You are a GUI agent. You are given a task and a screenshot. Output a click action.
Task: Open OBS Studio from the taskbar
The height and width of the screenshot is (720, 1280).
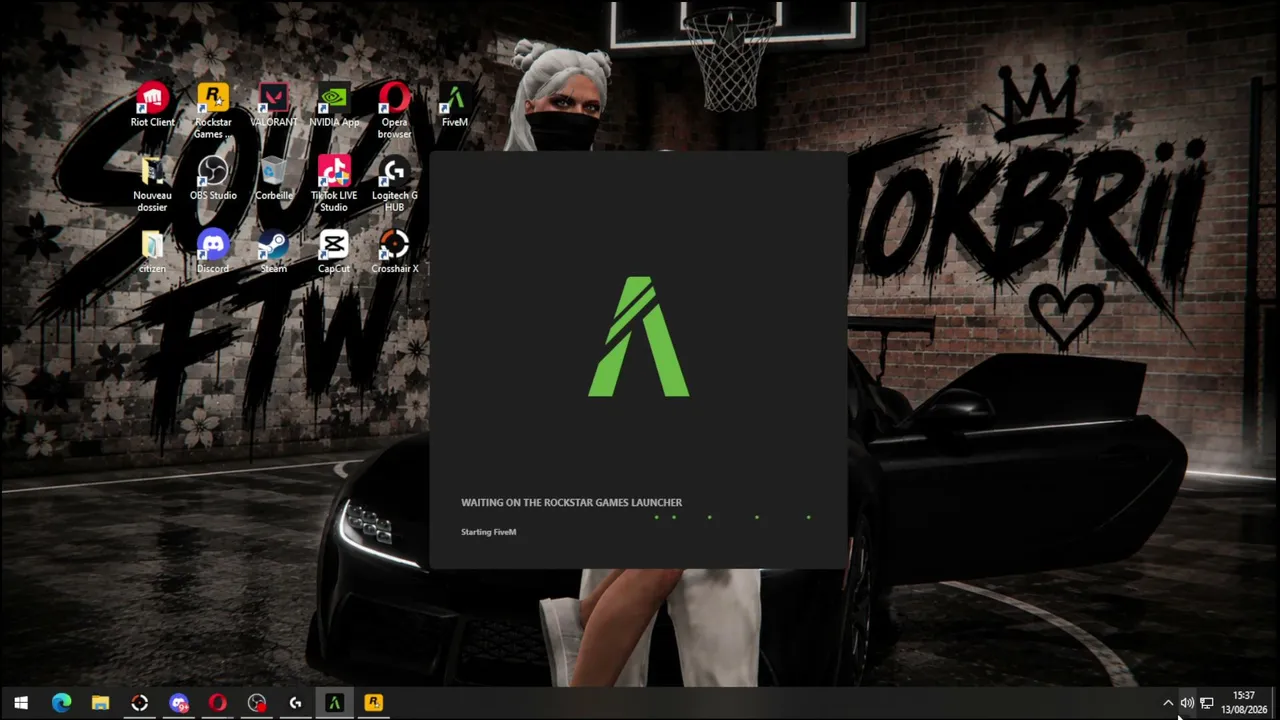pyautogui.click(x=256, y=703)
